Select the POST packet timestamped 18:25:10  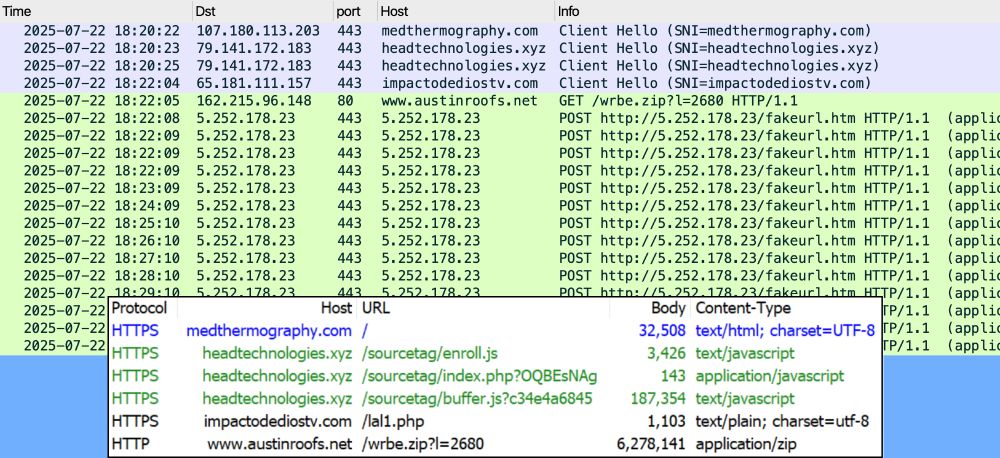click(500, 223)
